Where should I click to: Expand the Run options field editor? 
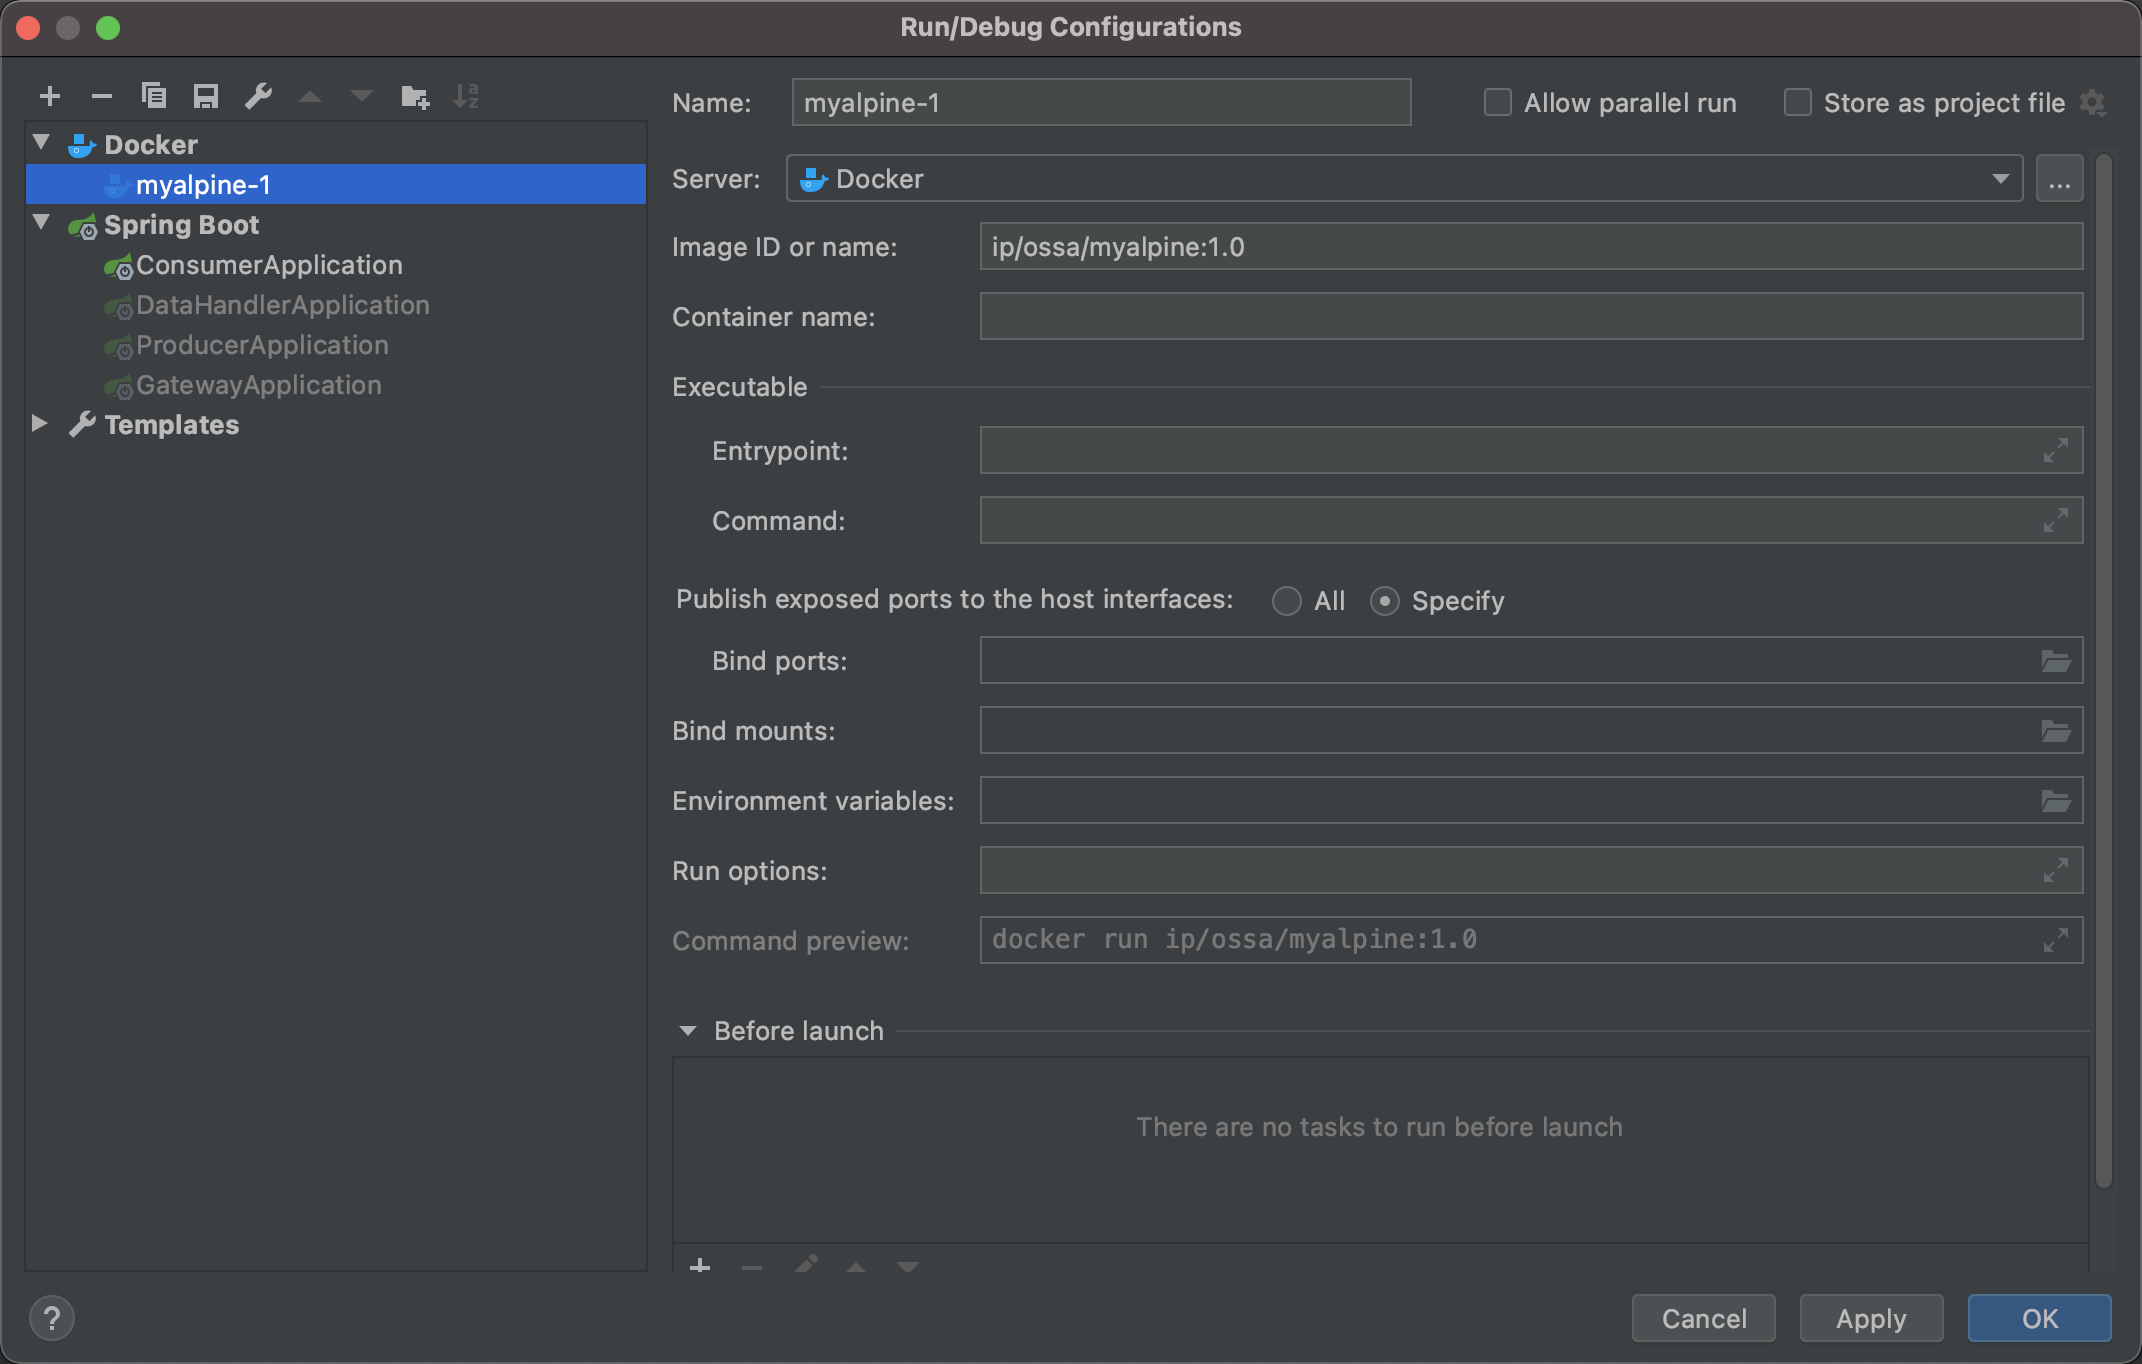pyautogui.click(x=2056, y=871)
